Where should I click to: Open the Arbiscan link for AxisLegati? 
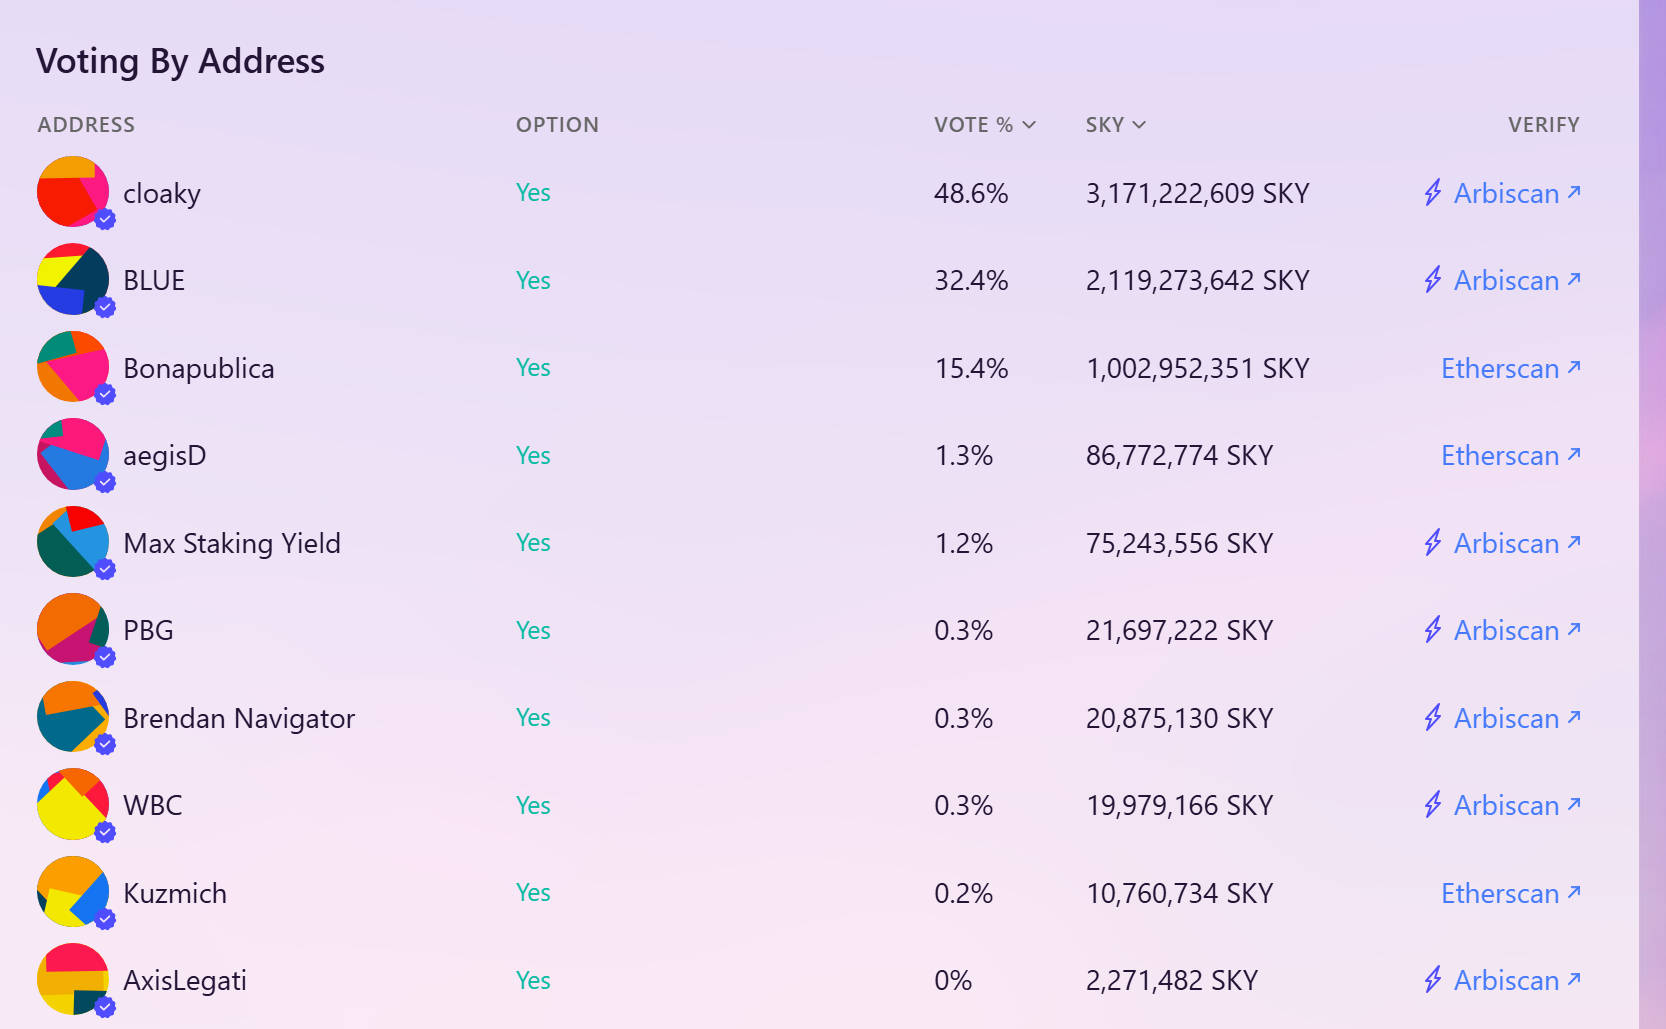(x=1506, y=980)
